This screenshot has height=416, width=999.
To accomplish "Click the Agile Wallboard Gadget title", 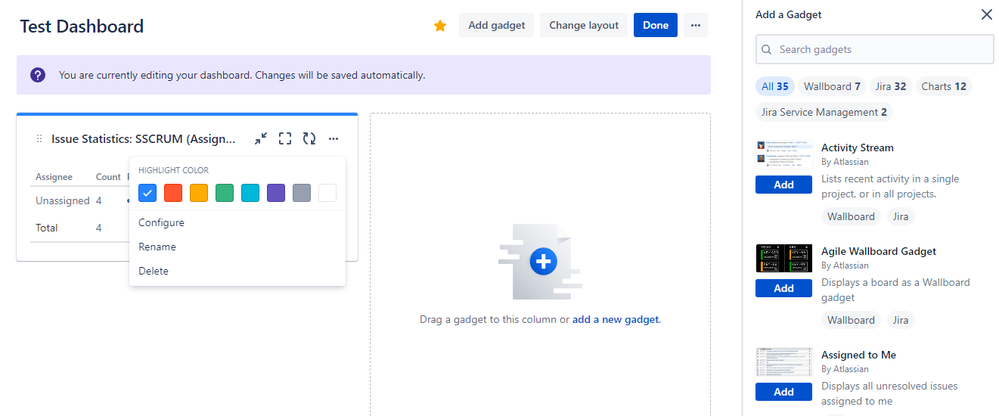I will 879,251.
